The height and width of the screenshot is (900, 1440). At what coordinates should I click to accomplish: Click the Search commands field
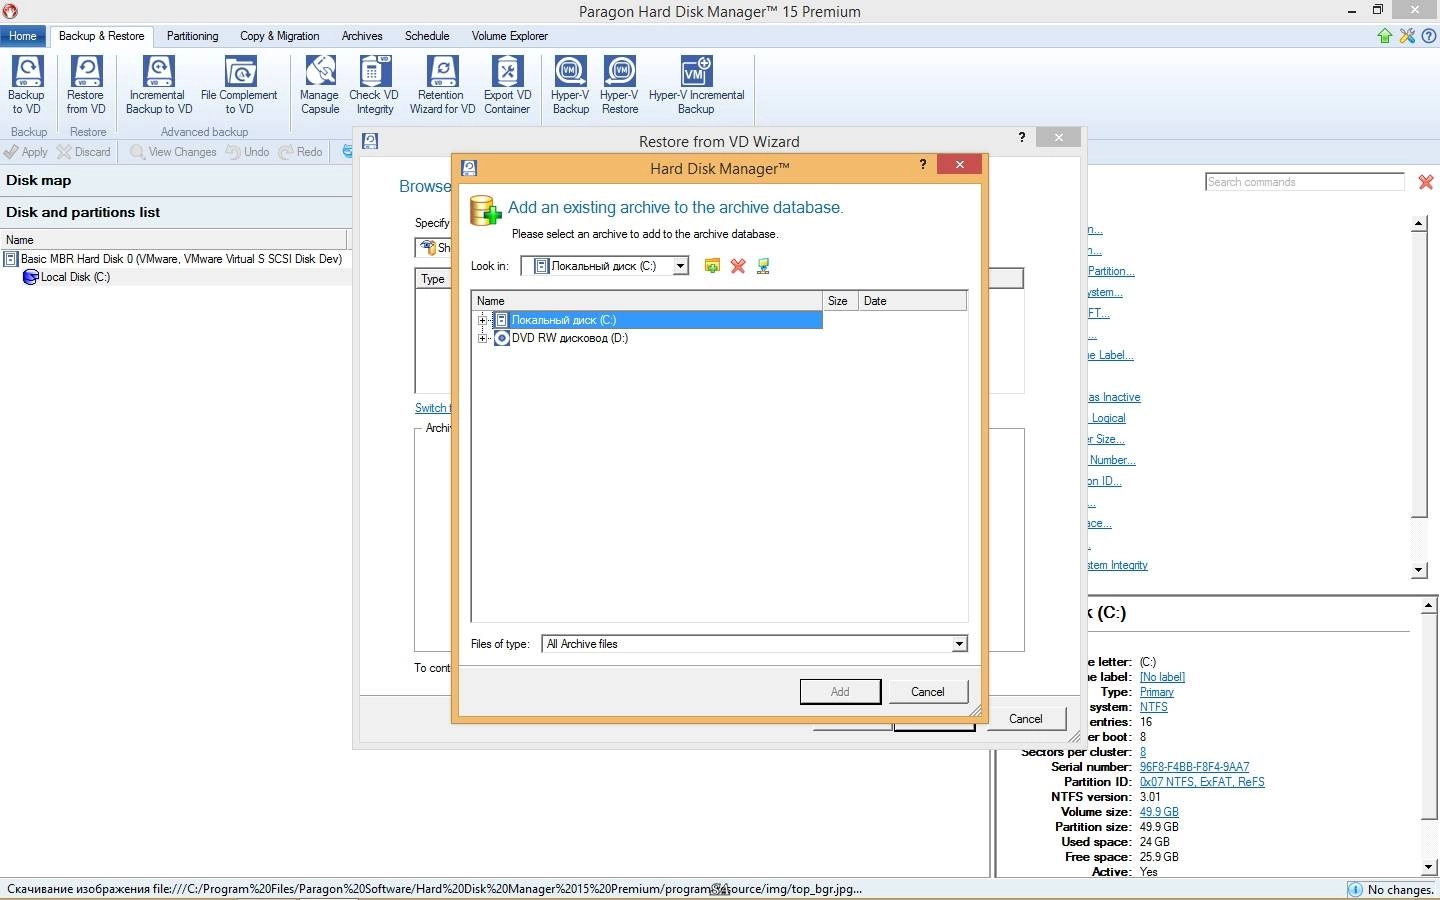[1305, 182]
